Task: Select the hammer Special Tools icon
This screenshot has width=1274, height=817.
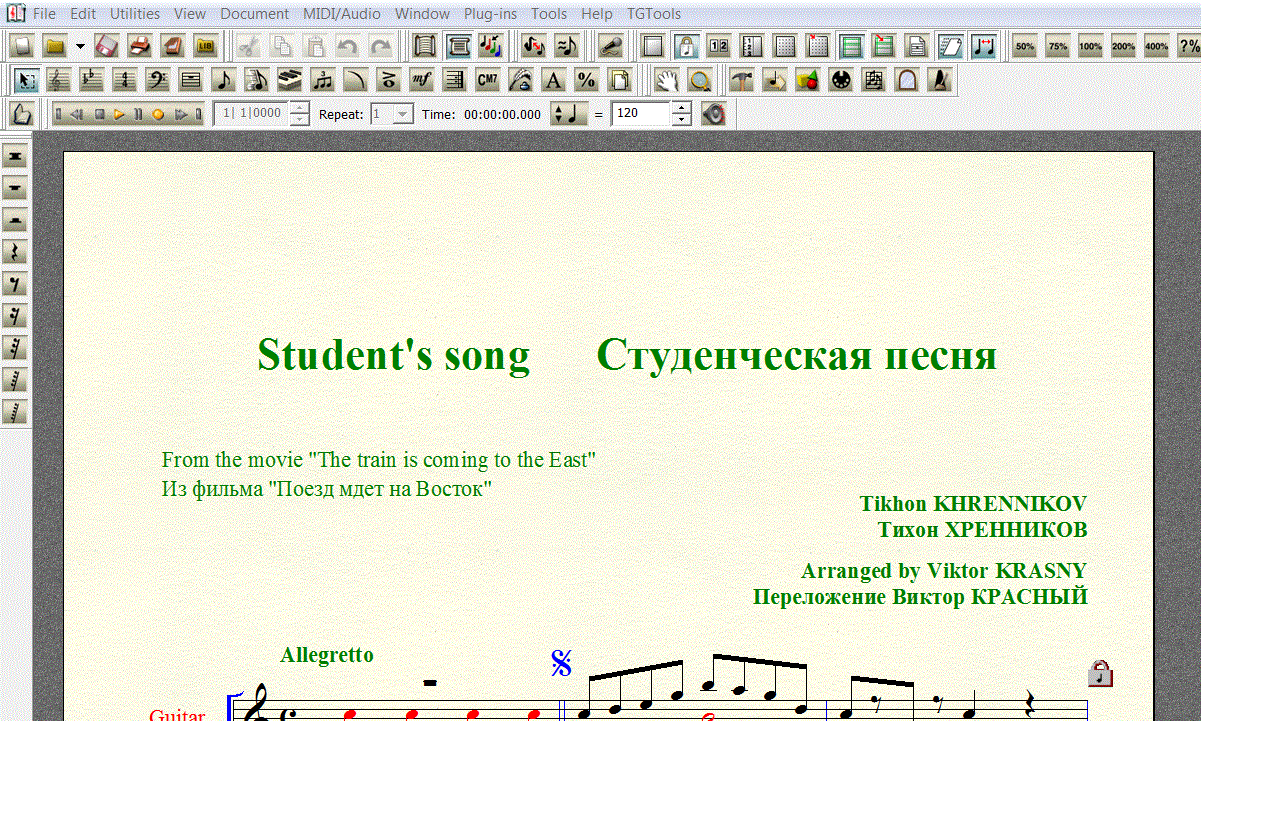Action: click(742, 80)
